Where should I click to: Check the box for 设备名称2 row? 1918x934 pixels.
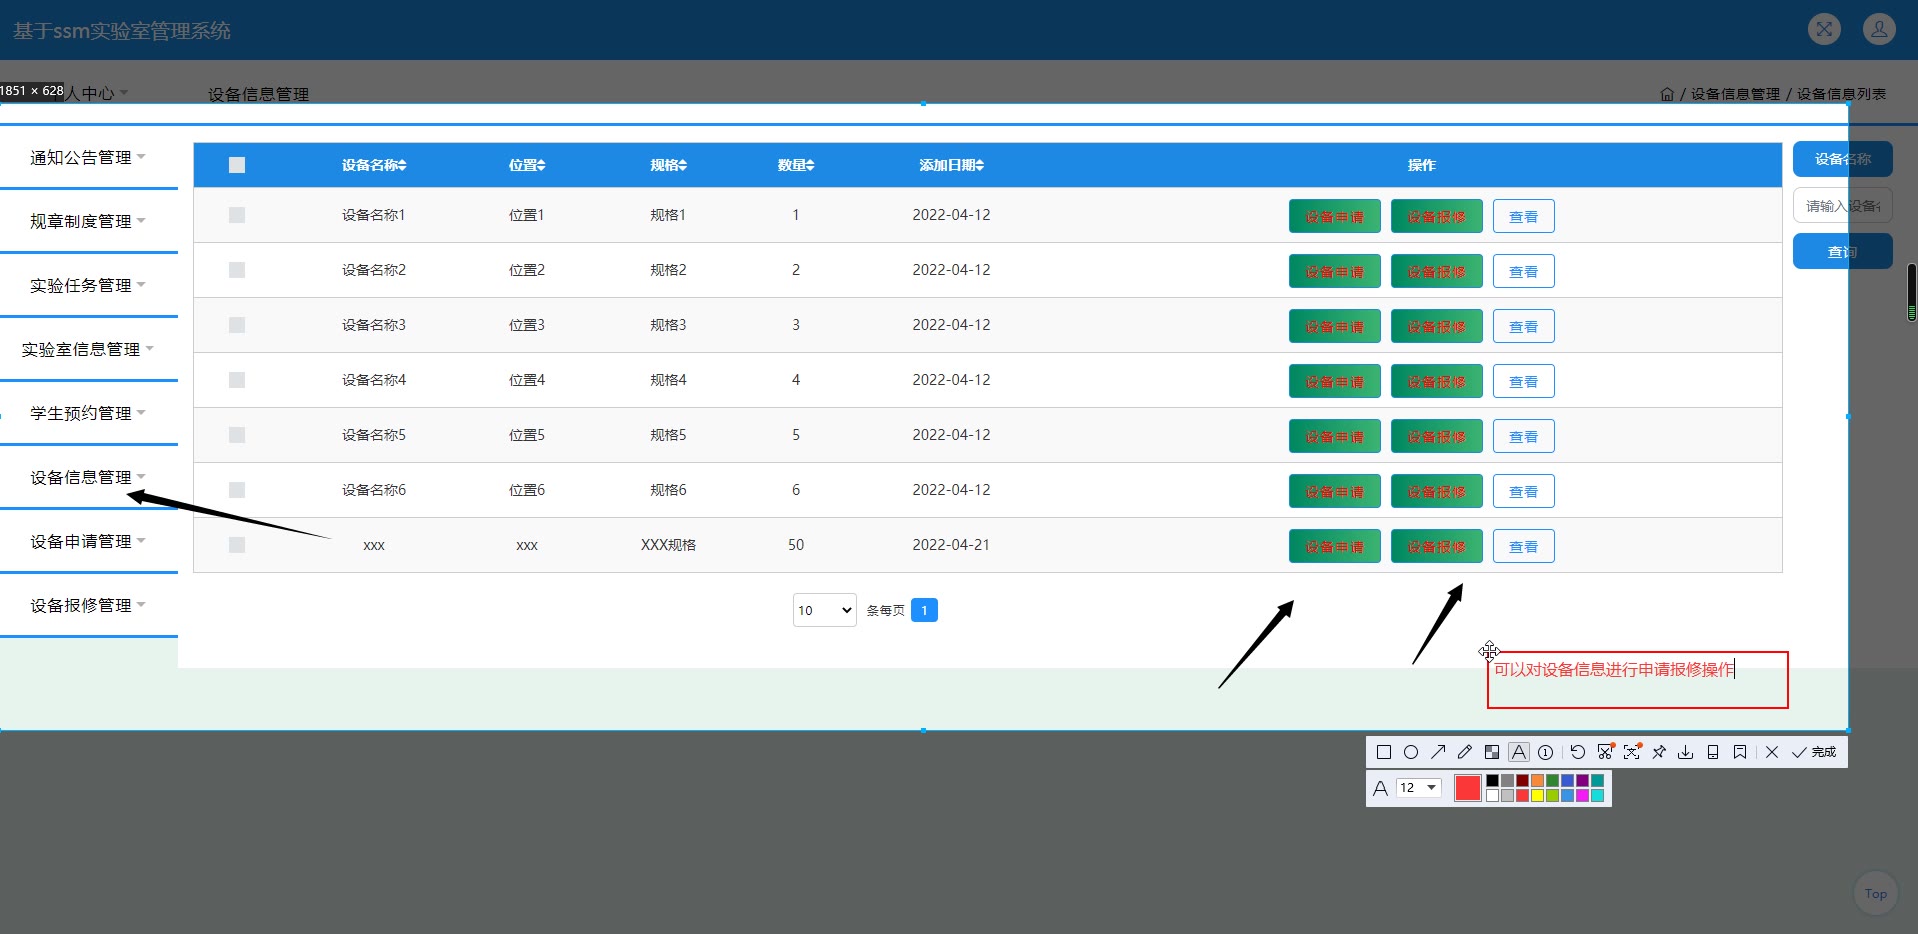point(237,270)
